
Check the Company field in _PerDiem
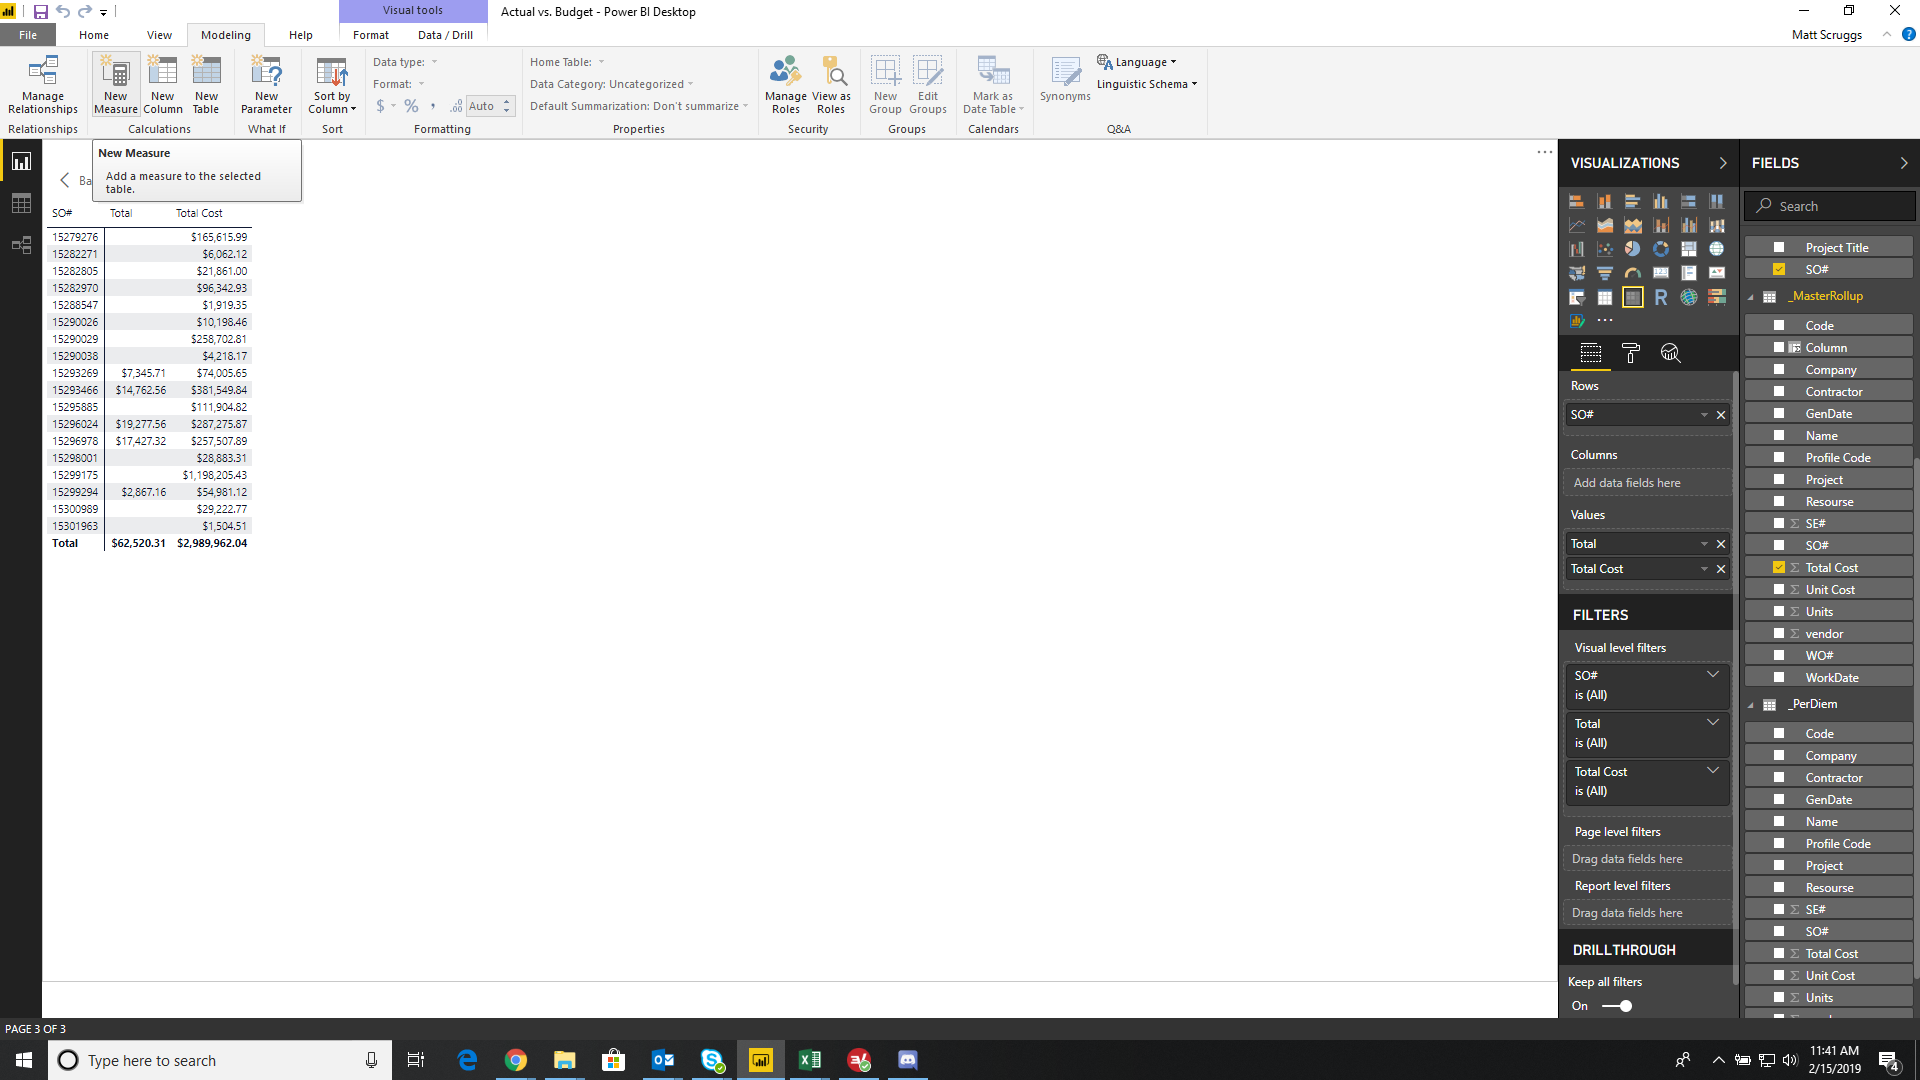[1779, 755]
